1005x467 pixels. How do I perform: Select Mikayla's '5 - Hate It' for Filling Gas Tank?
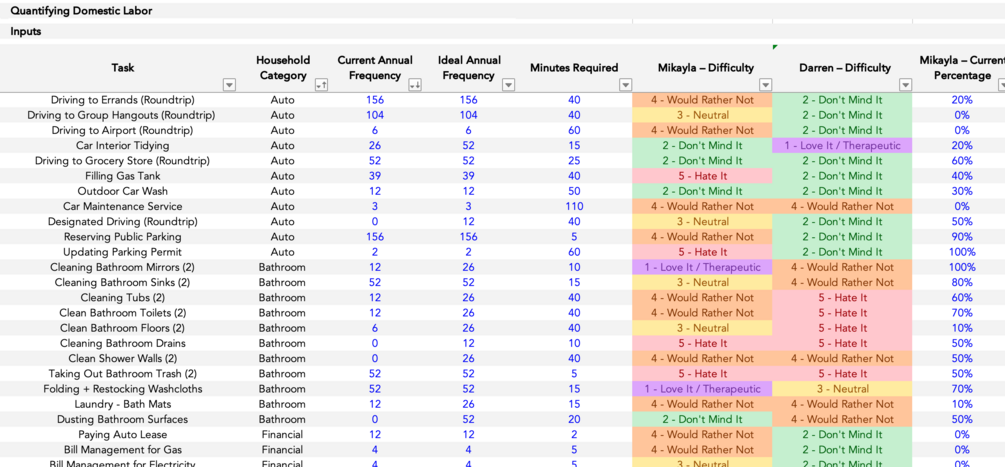[x=702, y=176]
